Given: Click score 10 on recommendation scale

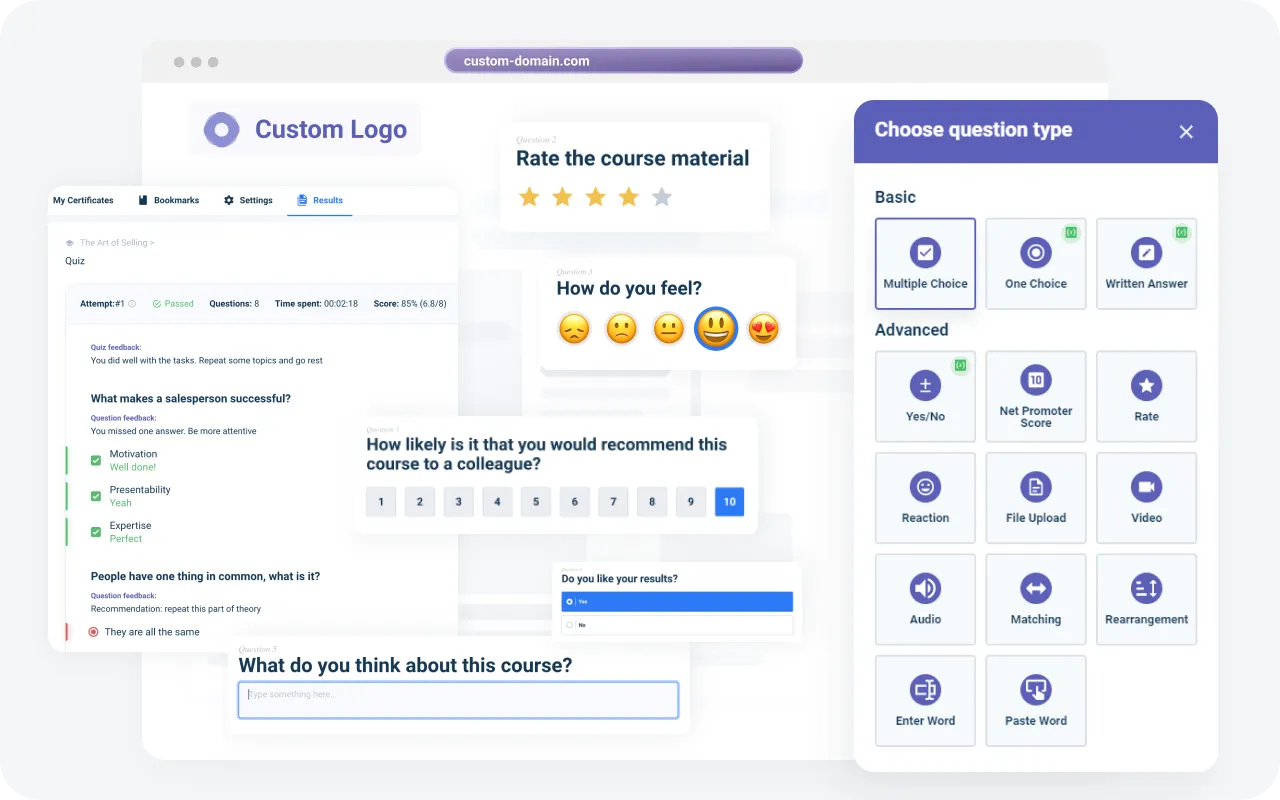Looking at the screenshot, I should 729,502.
